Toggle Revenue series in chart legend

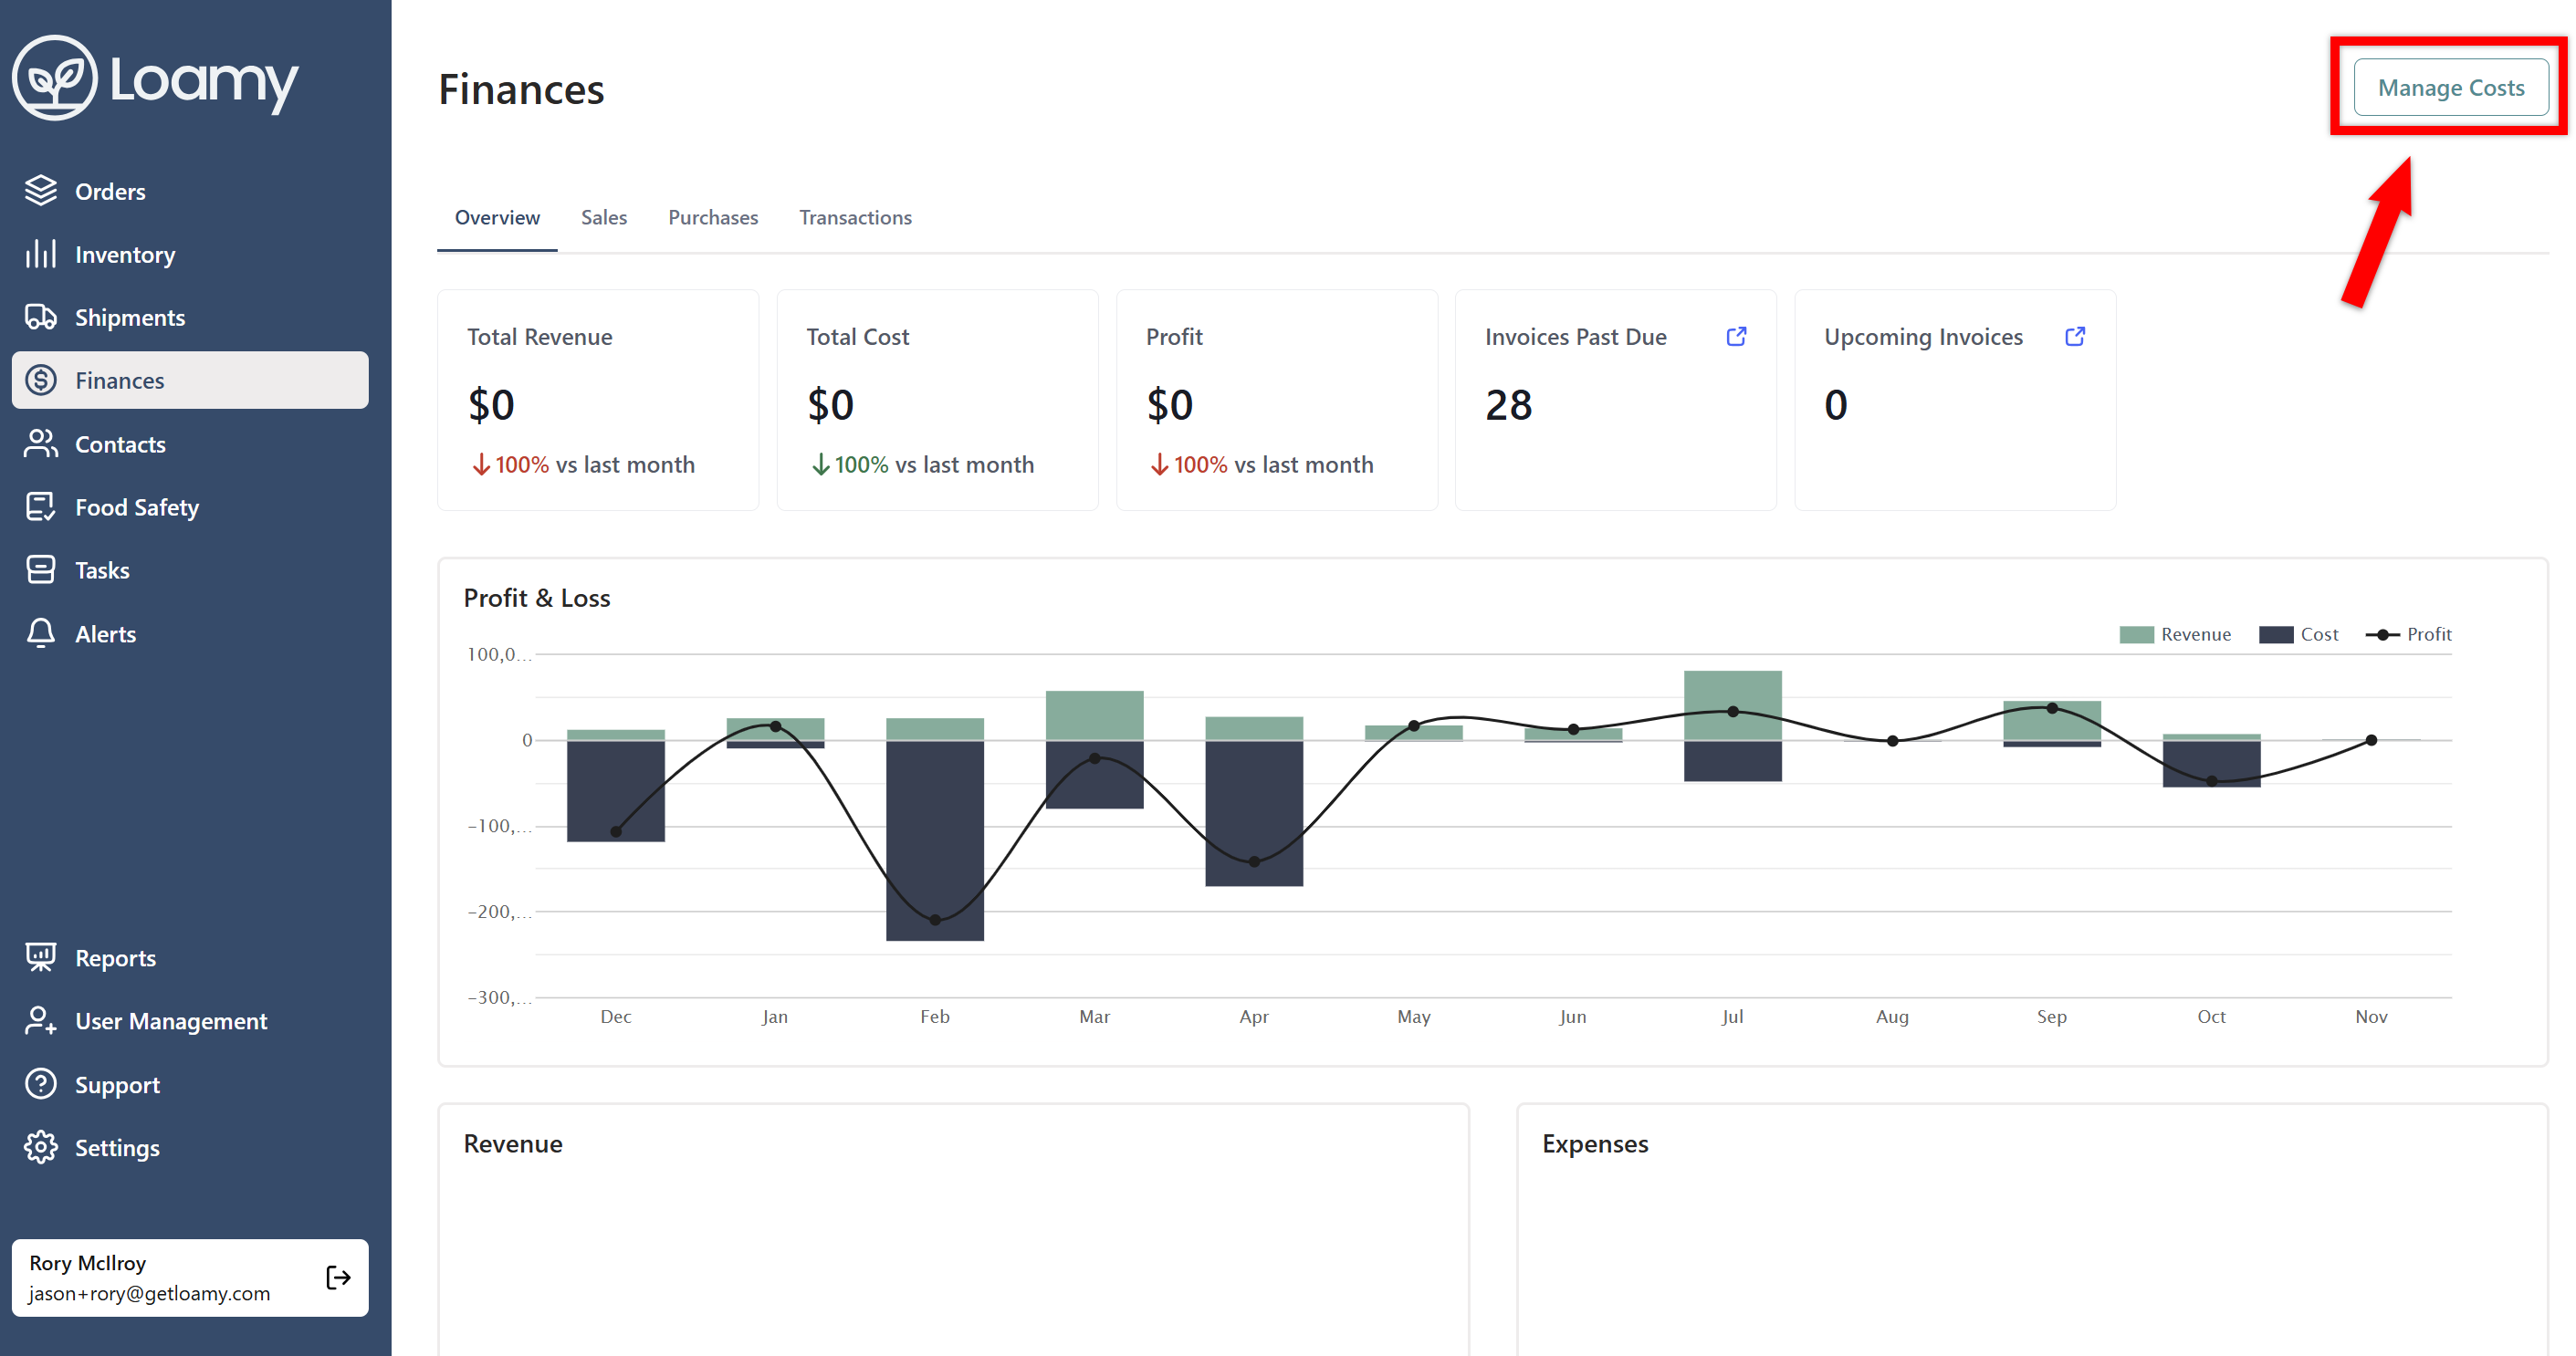tap(2175, 634)
